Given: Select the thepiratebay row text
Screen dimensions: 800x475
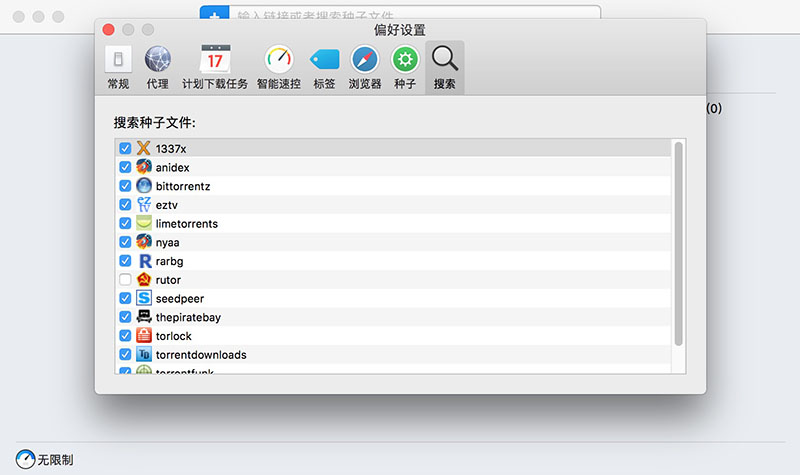Looking at the screenshot, I should pos(188,317).
